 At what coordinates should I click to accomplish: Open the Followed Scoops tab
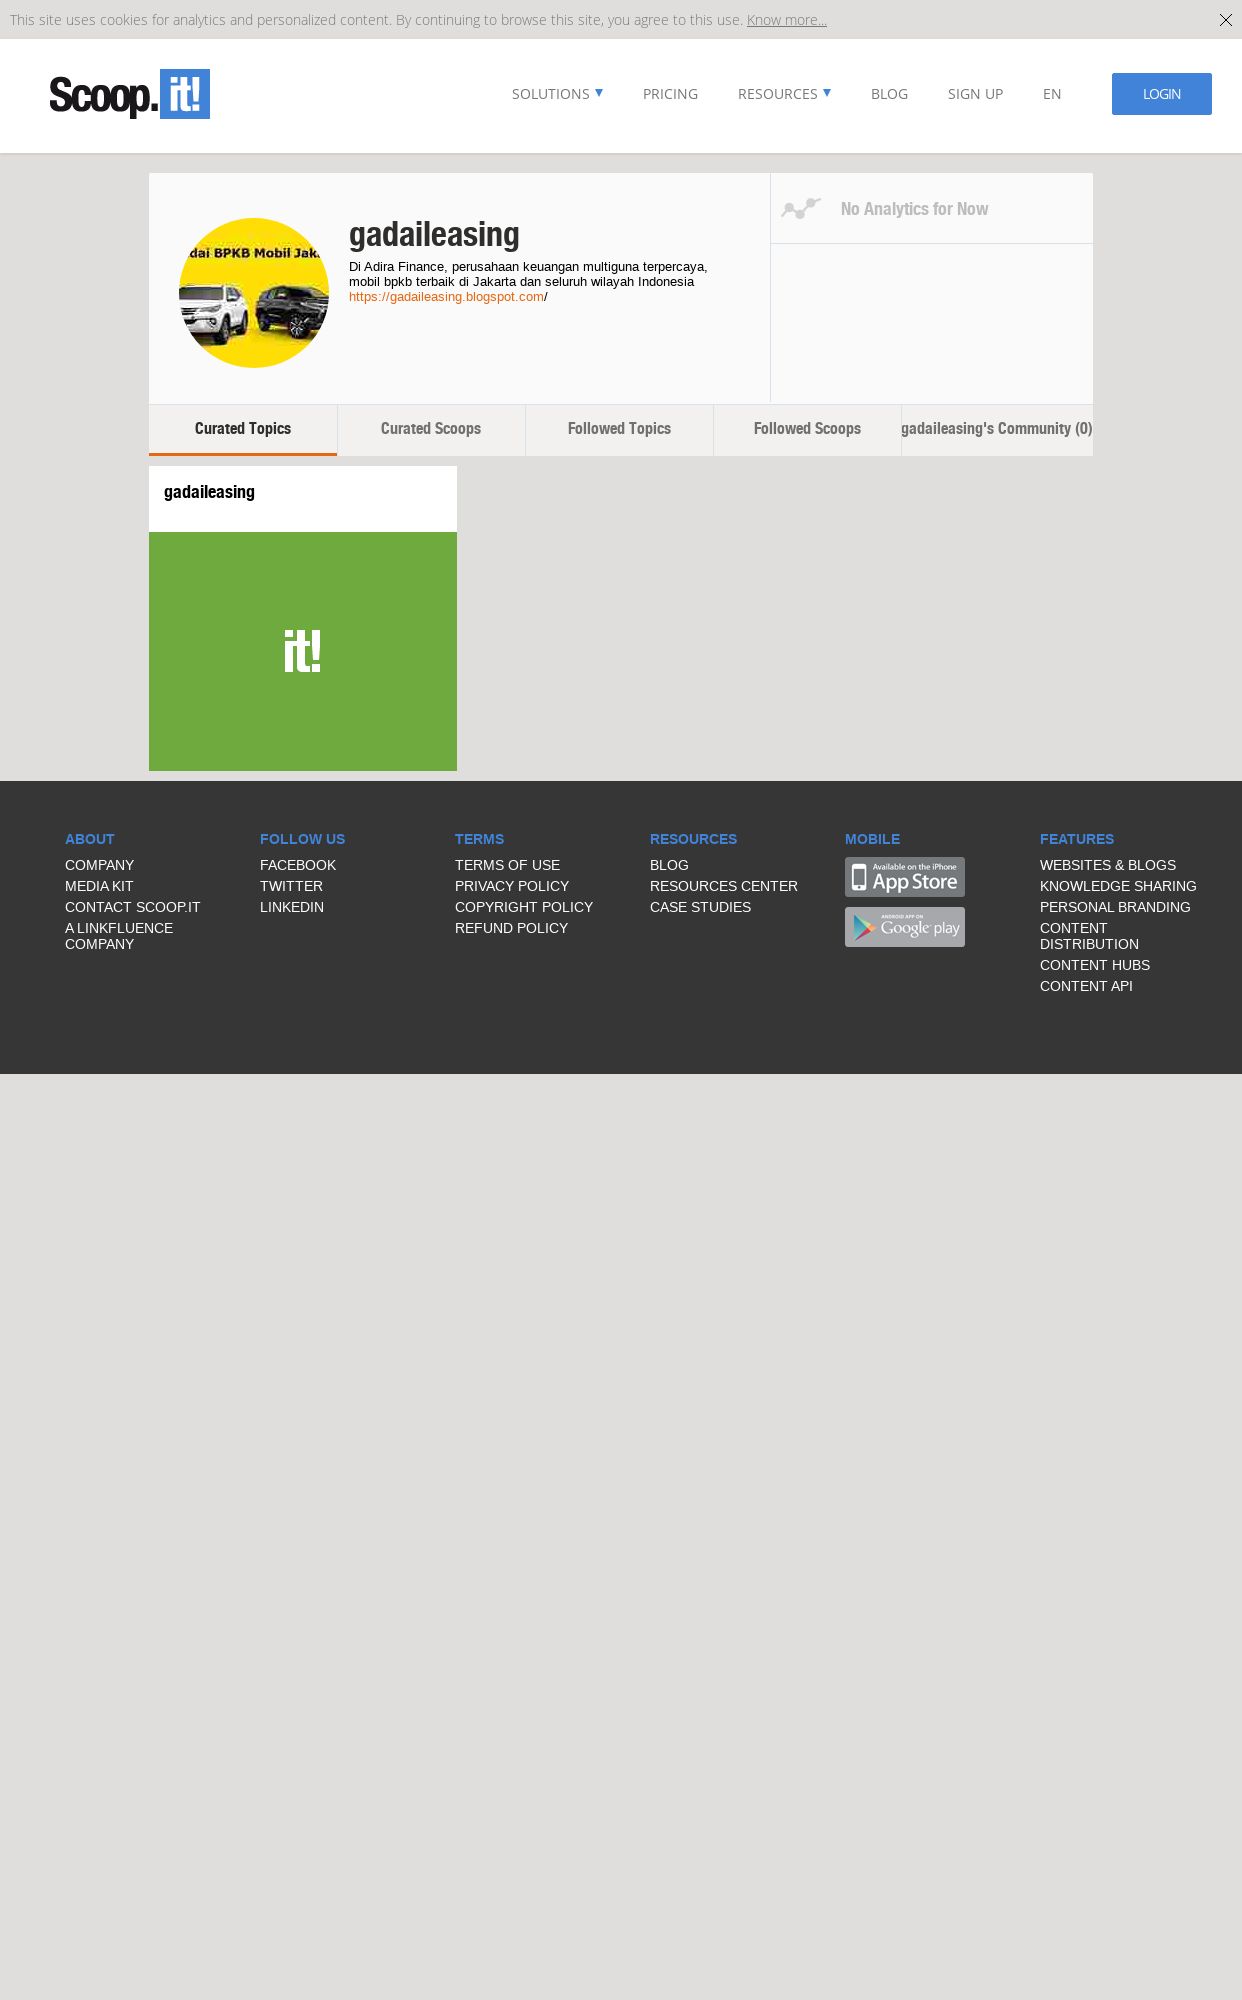(807, 429)
